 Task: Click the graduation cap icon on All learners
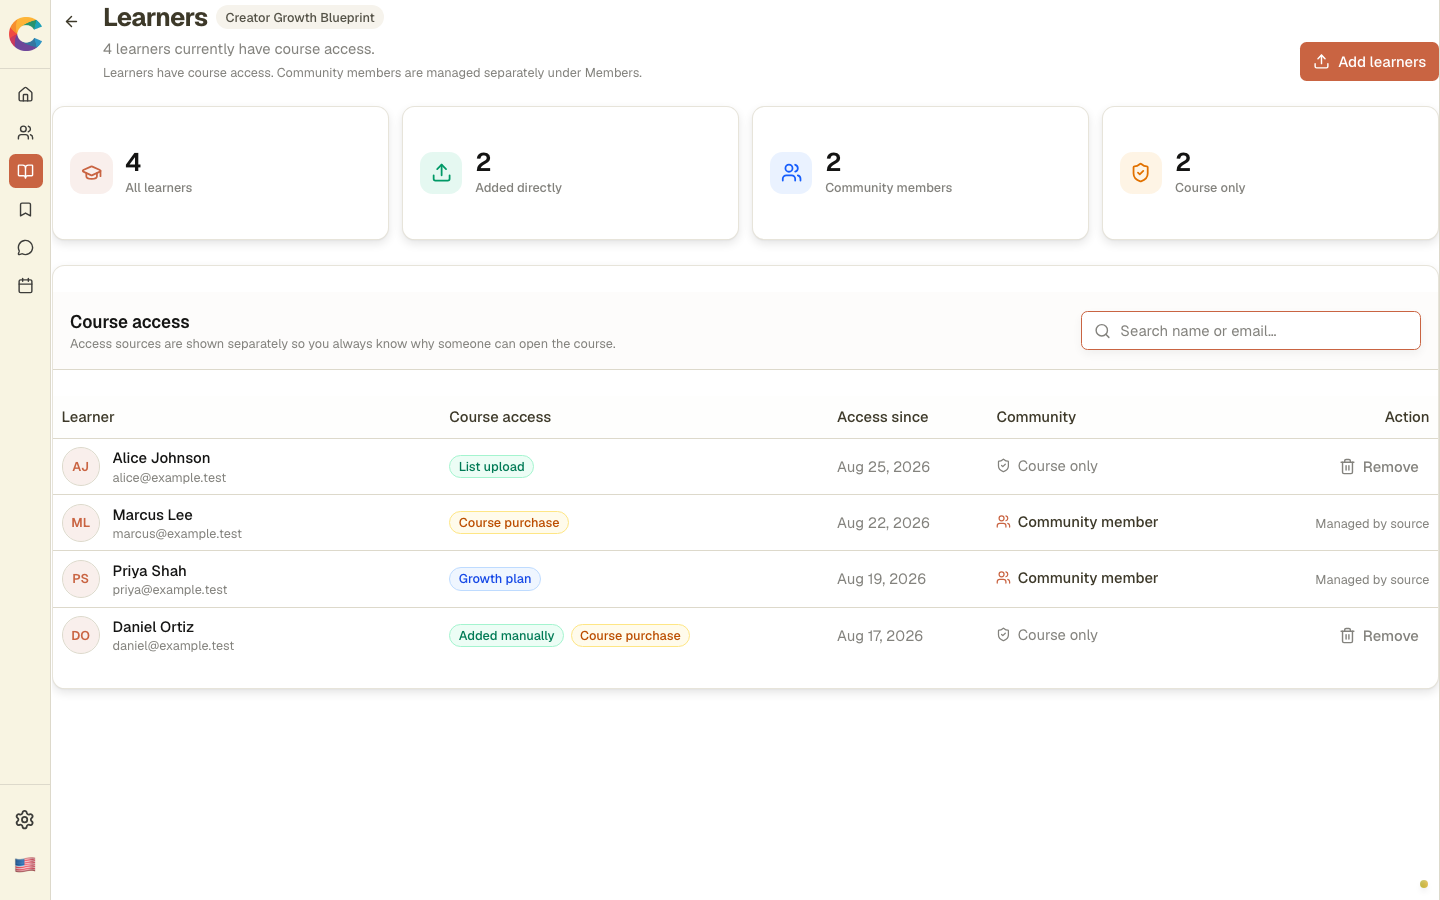(91, 173)
